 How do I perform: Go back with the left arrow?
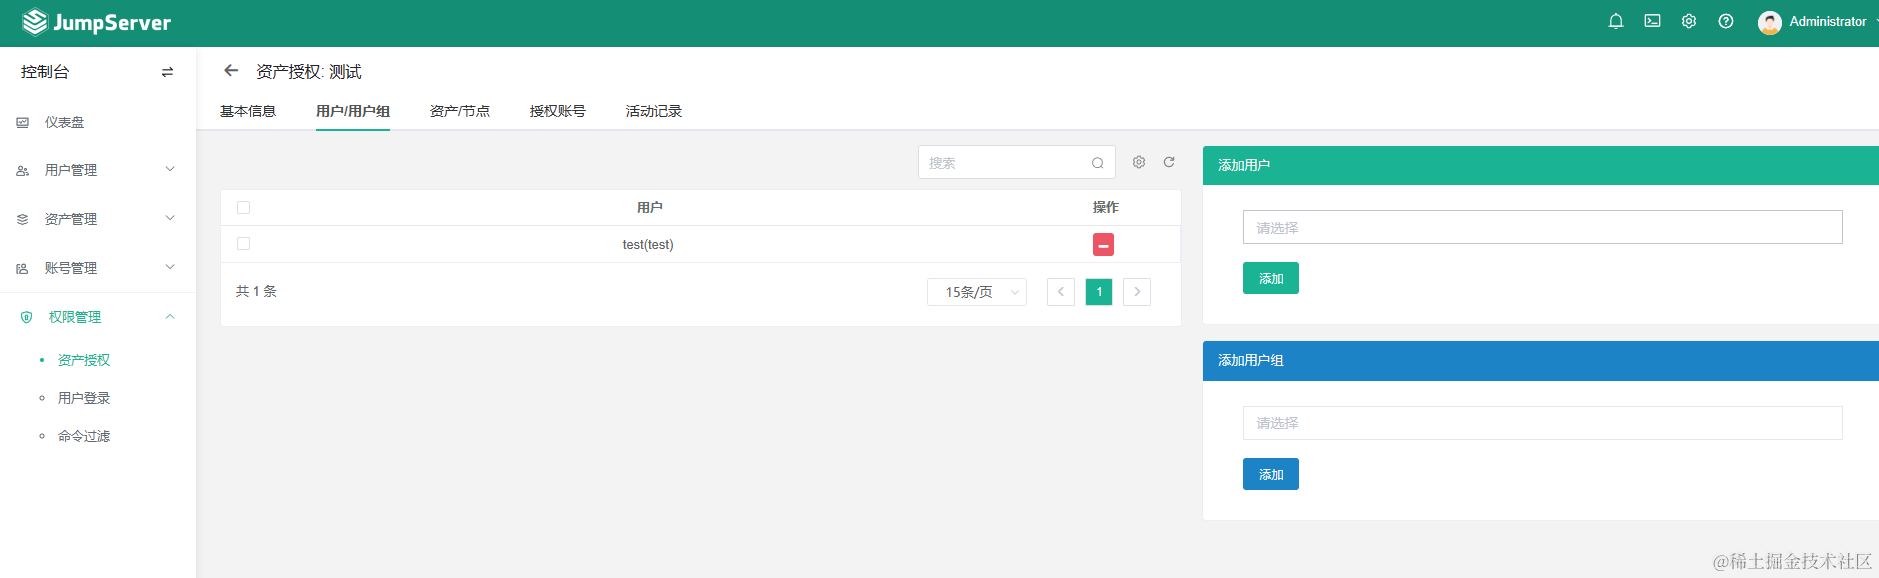click(231, 71)
